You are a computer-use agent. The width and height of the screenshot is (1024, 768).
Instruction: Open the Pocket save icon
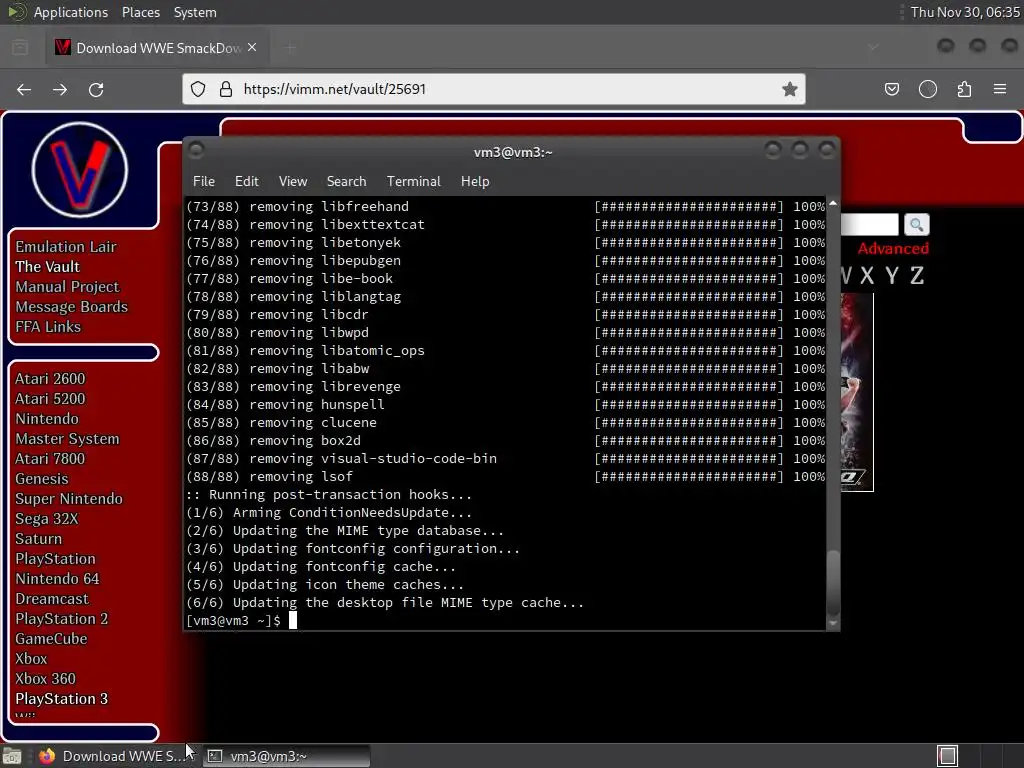pos(891,89)
